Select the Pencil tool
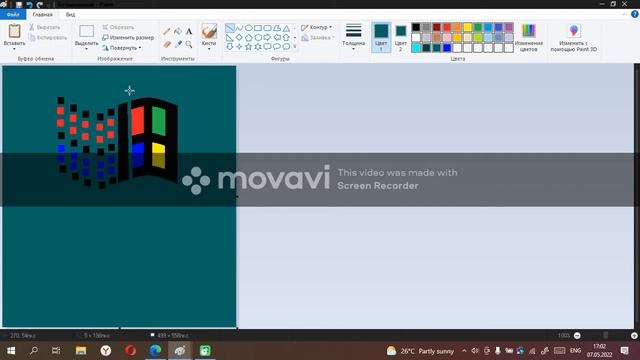The width and height of the screenshot is (640, 360). (x=167, y=31)
